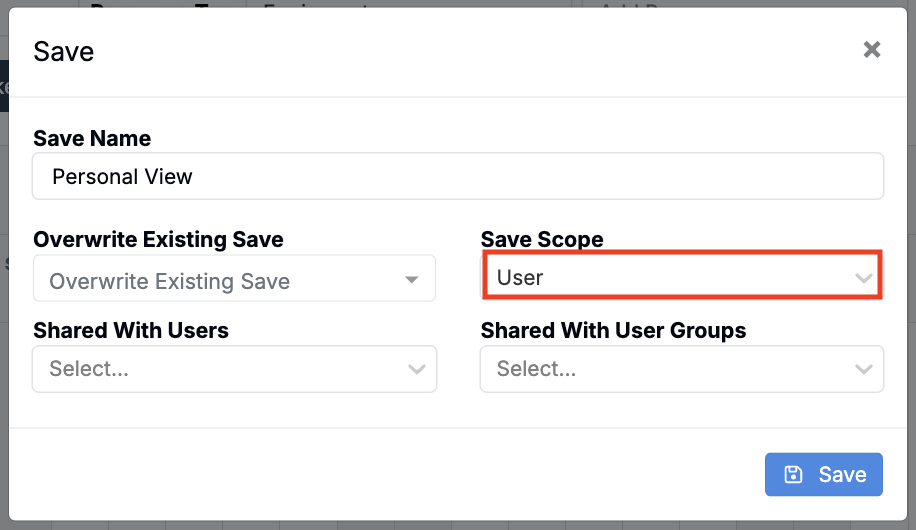The width and height of the screenshot is (916, 530).
Task: Click the Save Scope chevron arrow
Action: [x=864, y=278]
